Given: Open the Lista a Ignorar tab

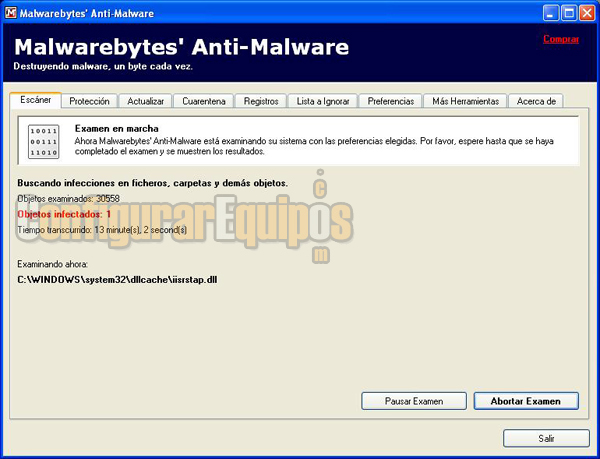Looking at the screenshot, I should [x=323, y=101].
